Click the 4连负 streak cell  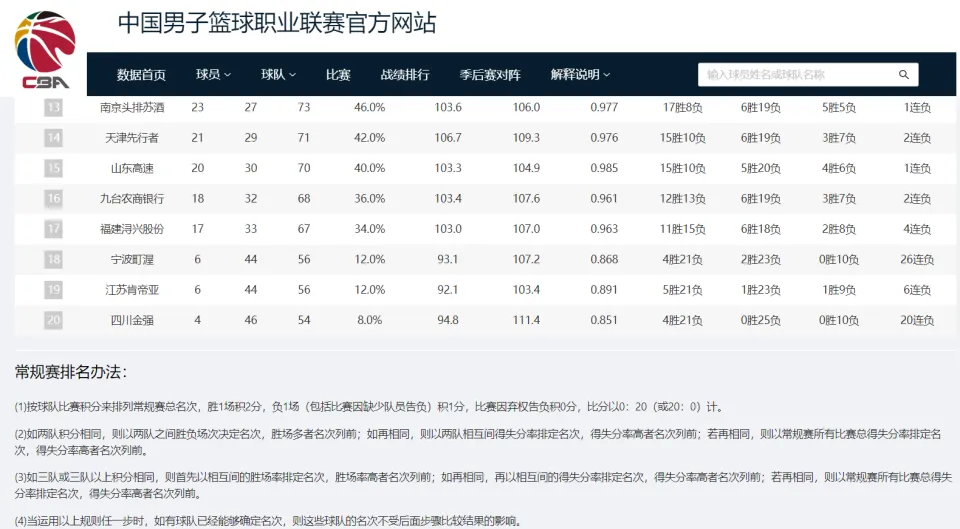tap(917, 229)
